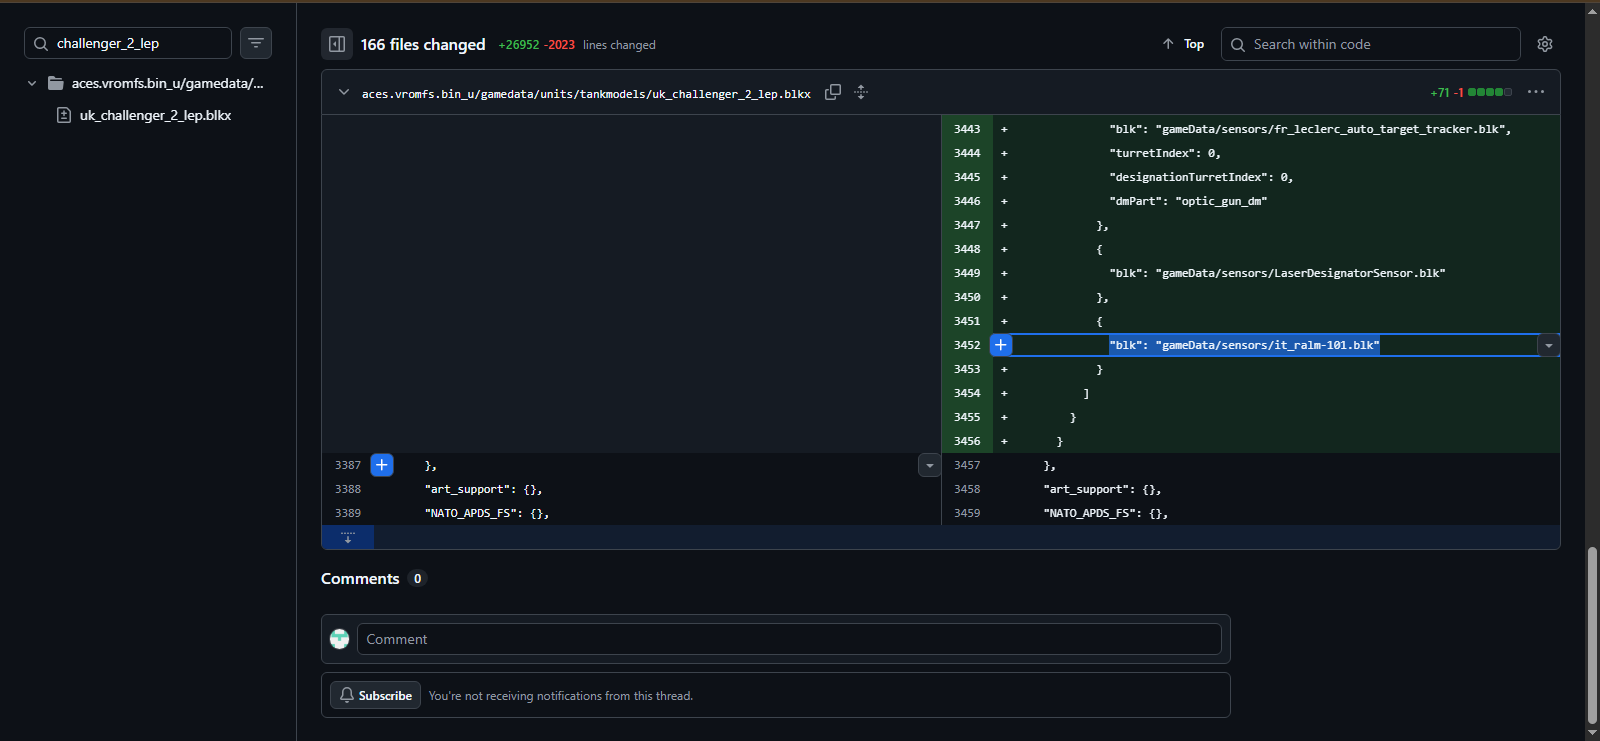Focus the Comment text box
Screen dimensions: 1600x741
click(788, 639)
